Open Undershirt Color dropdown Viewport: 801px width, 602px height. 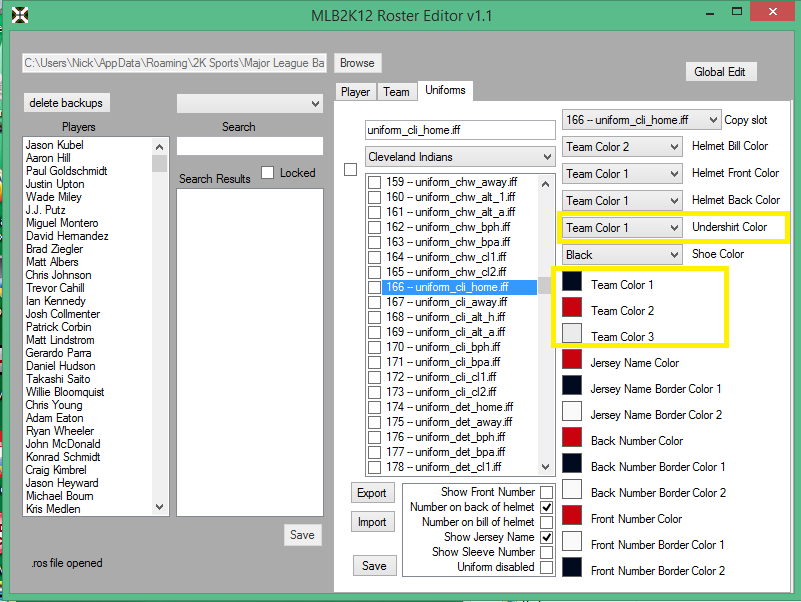pos(623,227)
